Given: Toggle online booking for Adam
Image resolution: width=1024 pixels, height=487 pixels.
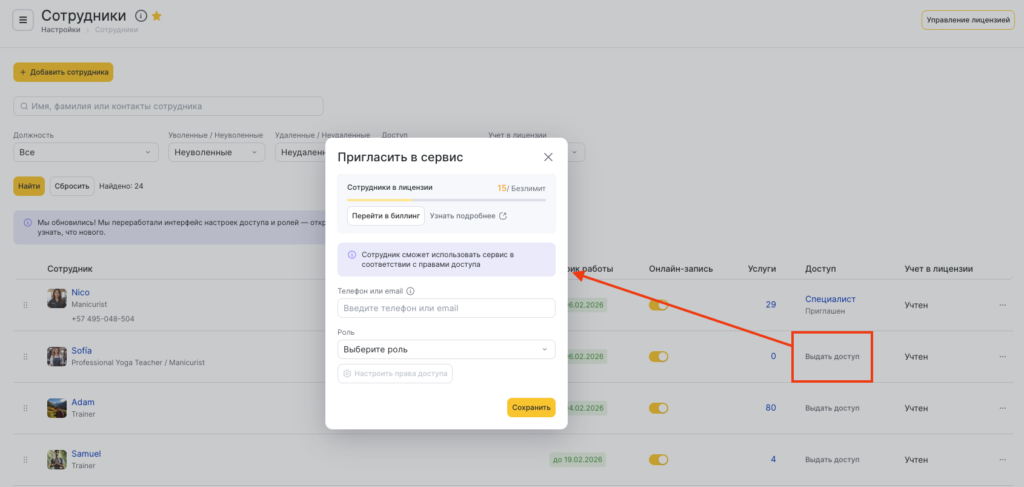Looking at the screenshot, I should pos(658,408).
